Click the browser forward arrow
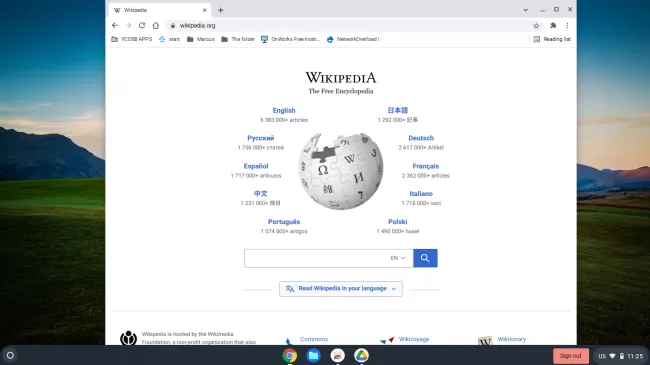The height and width of the screenshot is (365, 650). click(128, 25)
